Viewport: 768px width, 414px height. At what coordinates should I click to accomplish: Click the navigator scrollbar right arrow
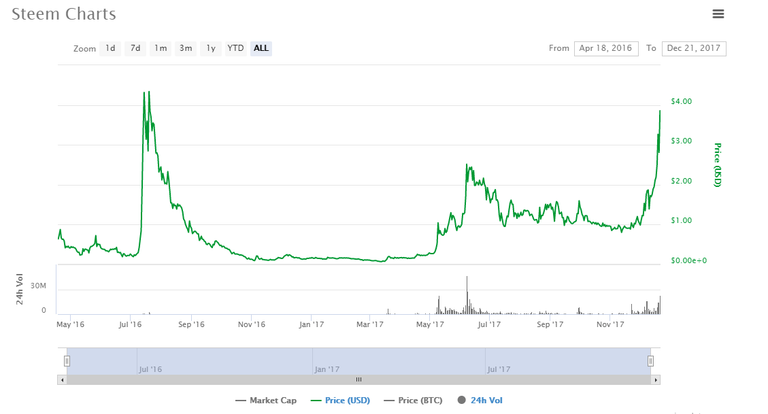click(656, 380)
